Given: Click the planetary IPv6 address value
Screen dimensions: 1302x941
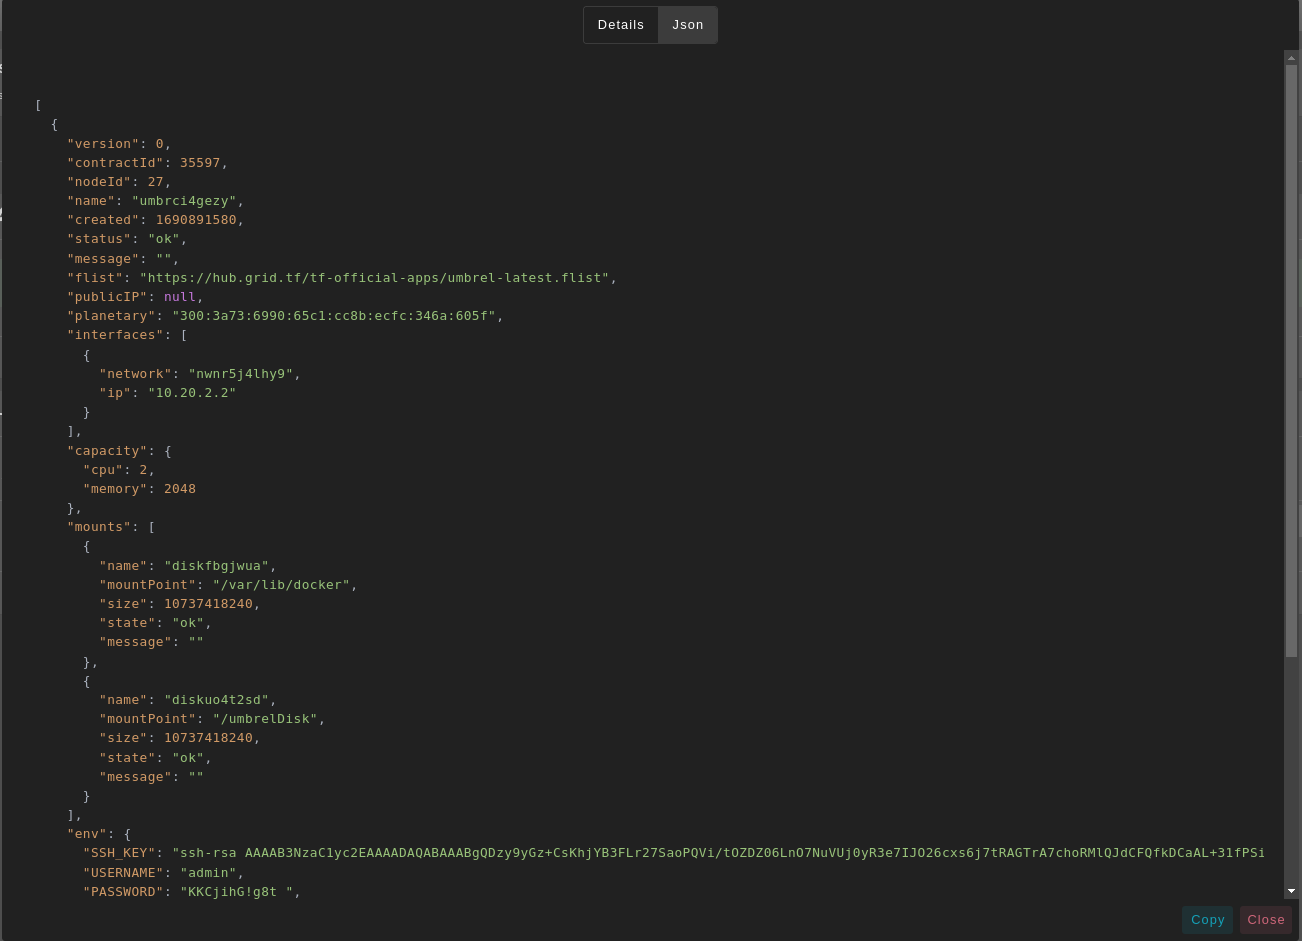Looking at the screenshot, I should 334,316.
